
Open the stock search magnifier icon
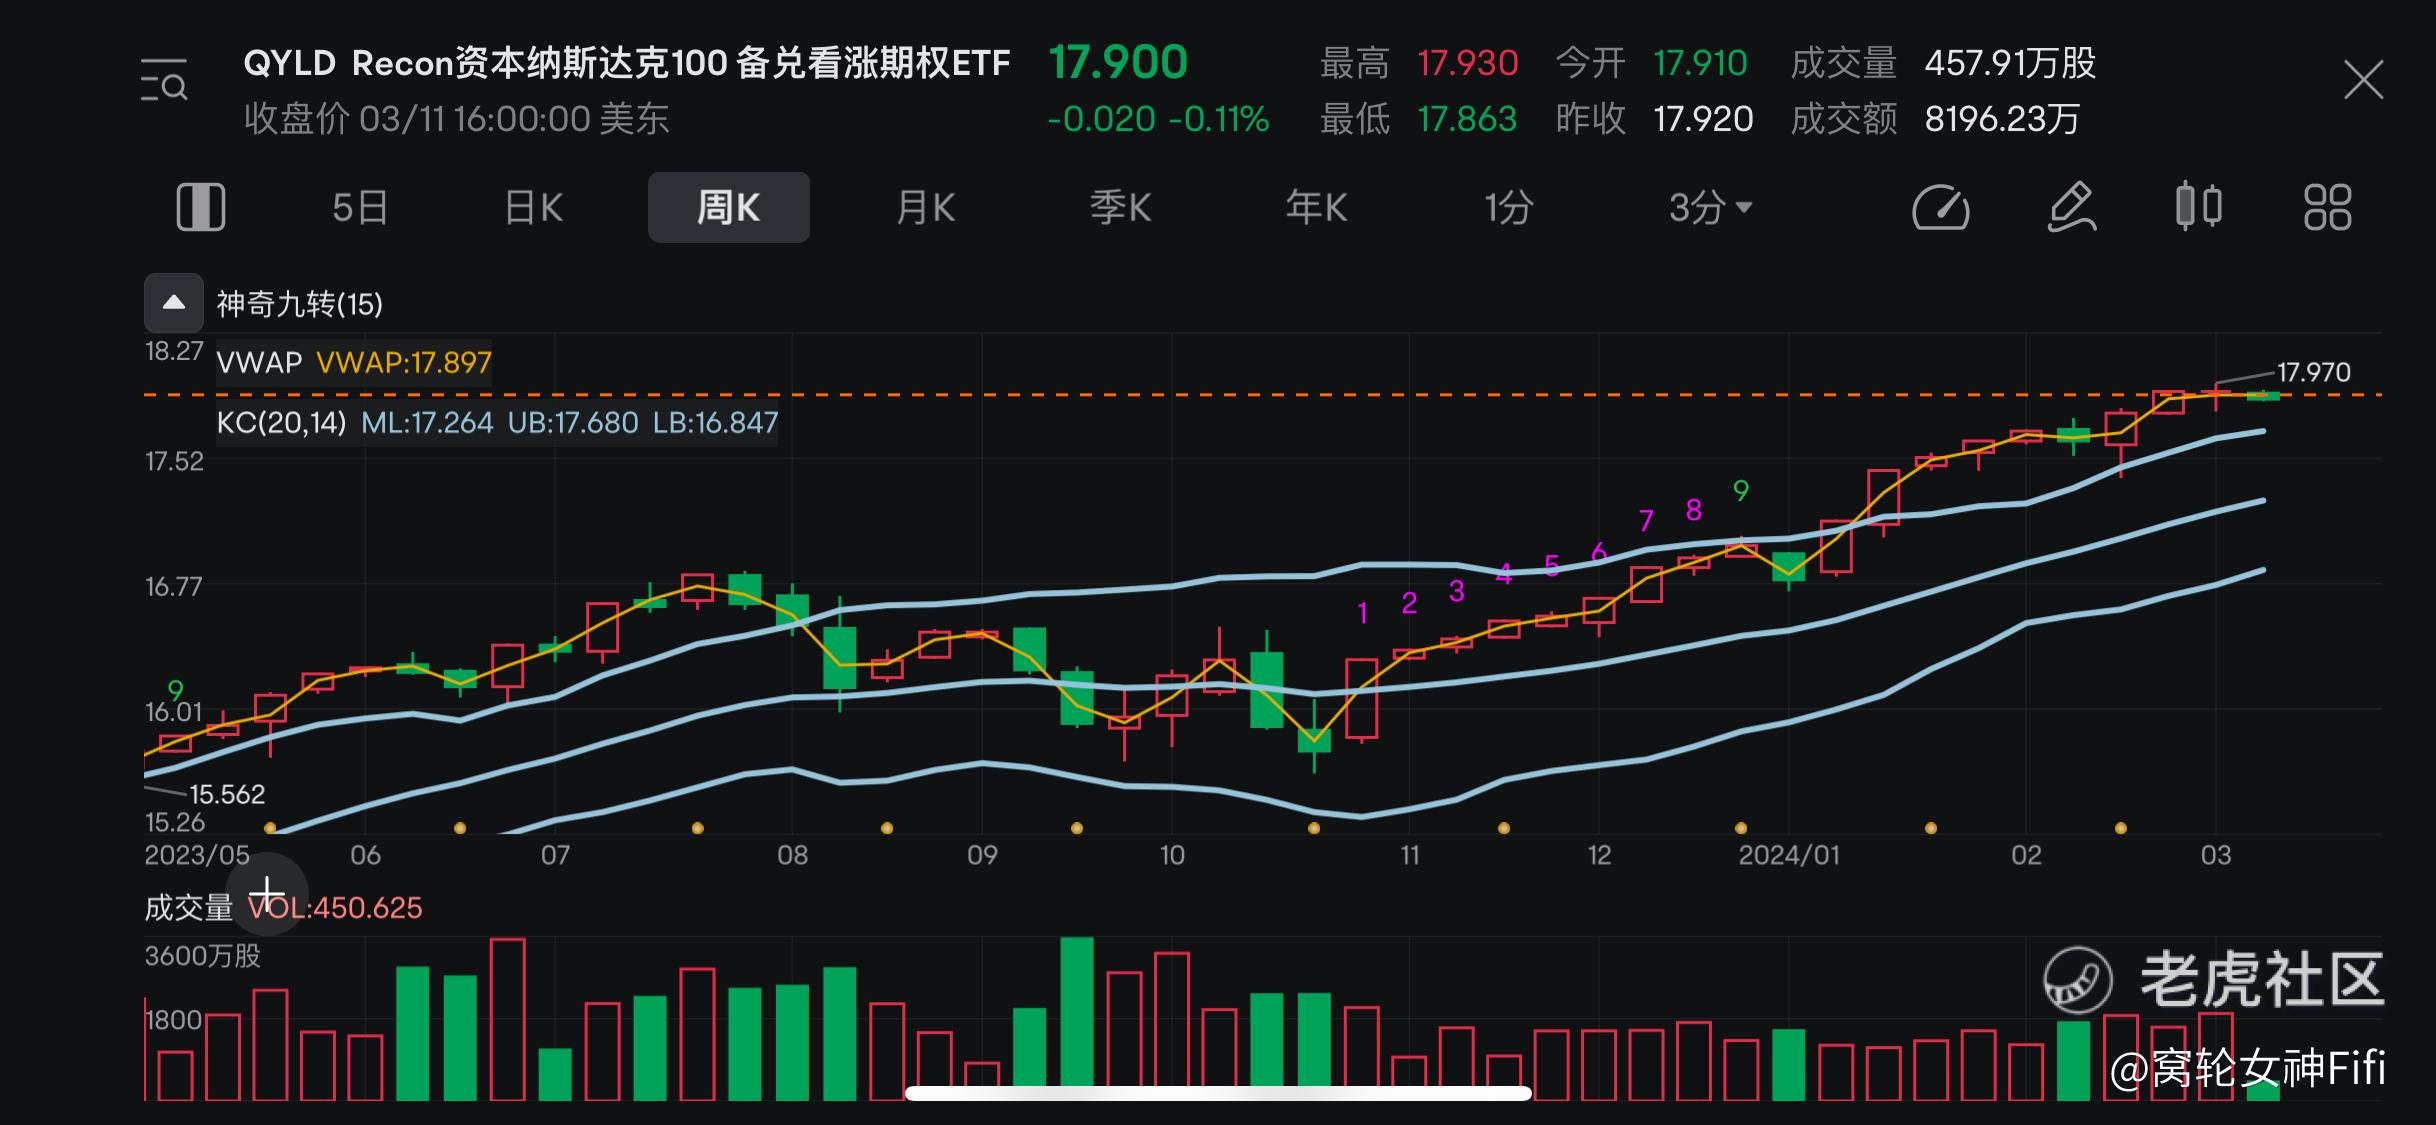coord(165,80)
